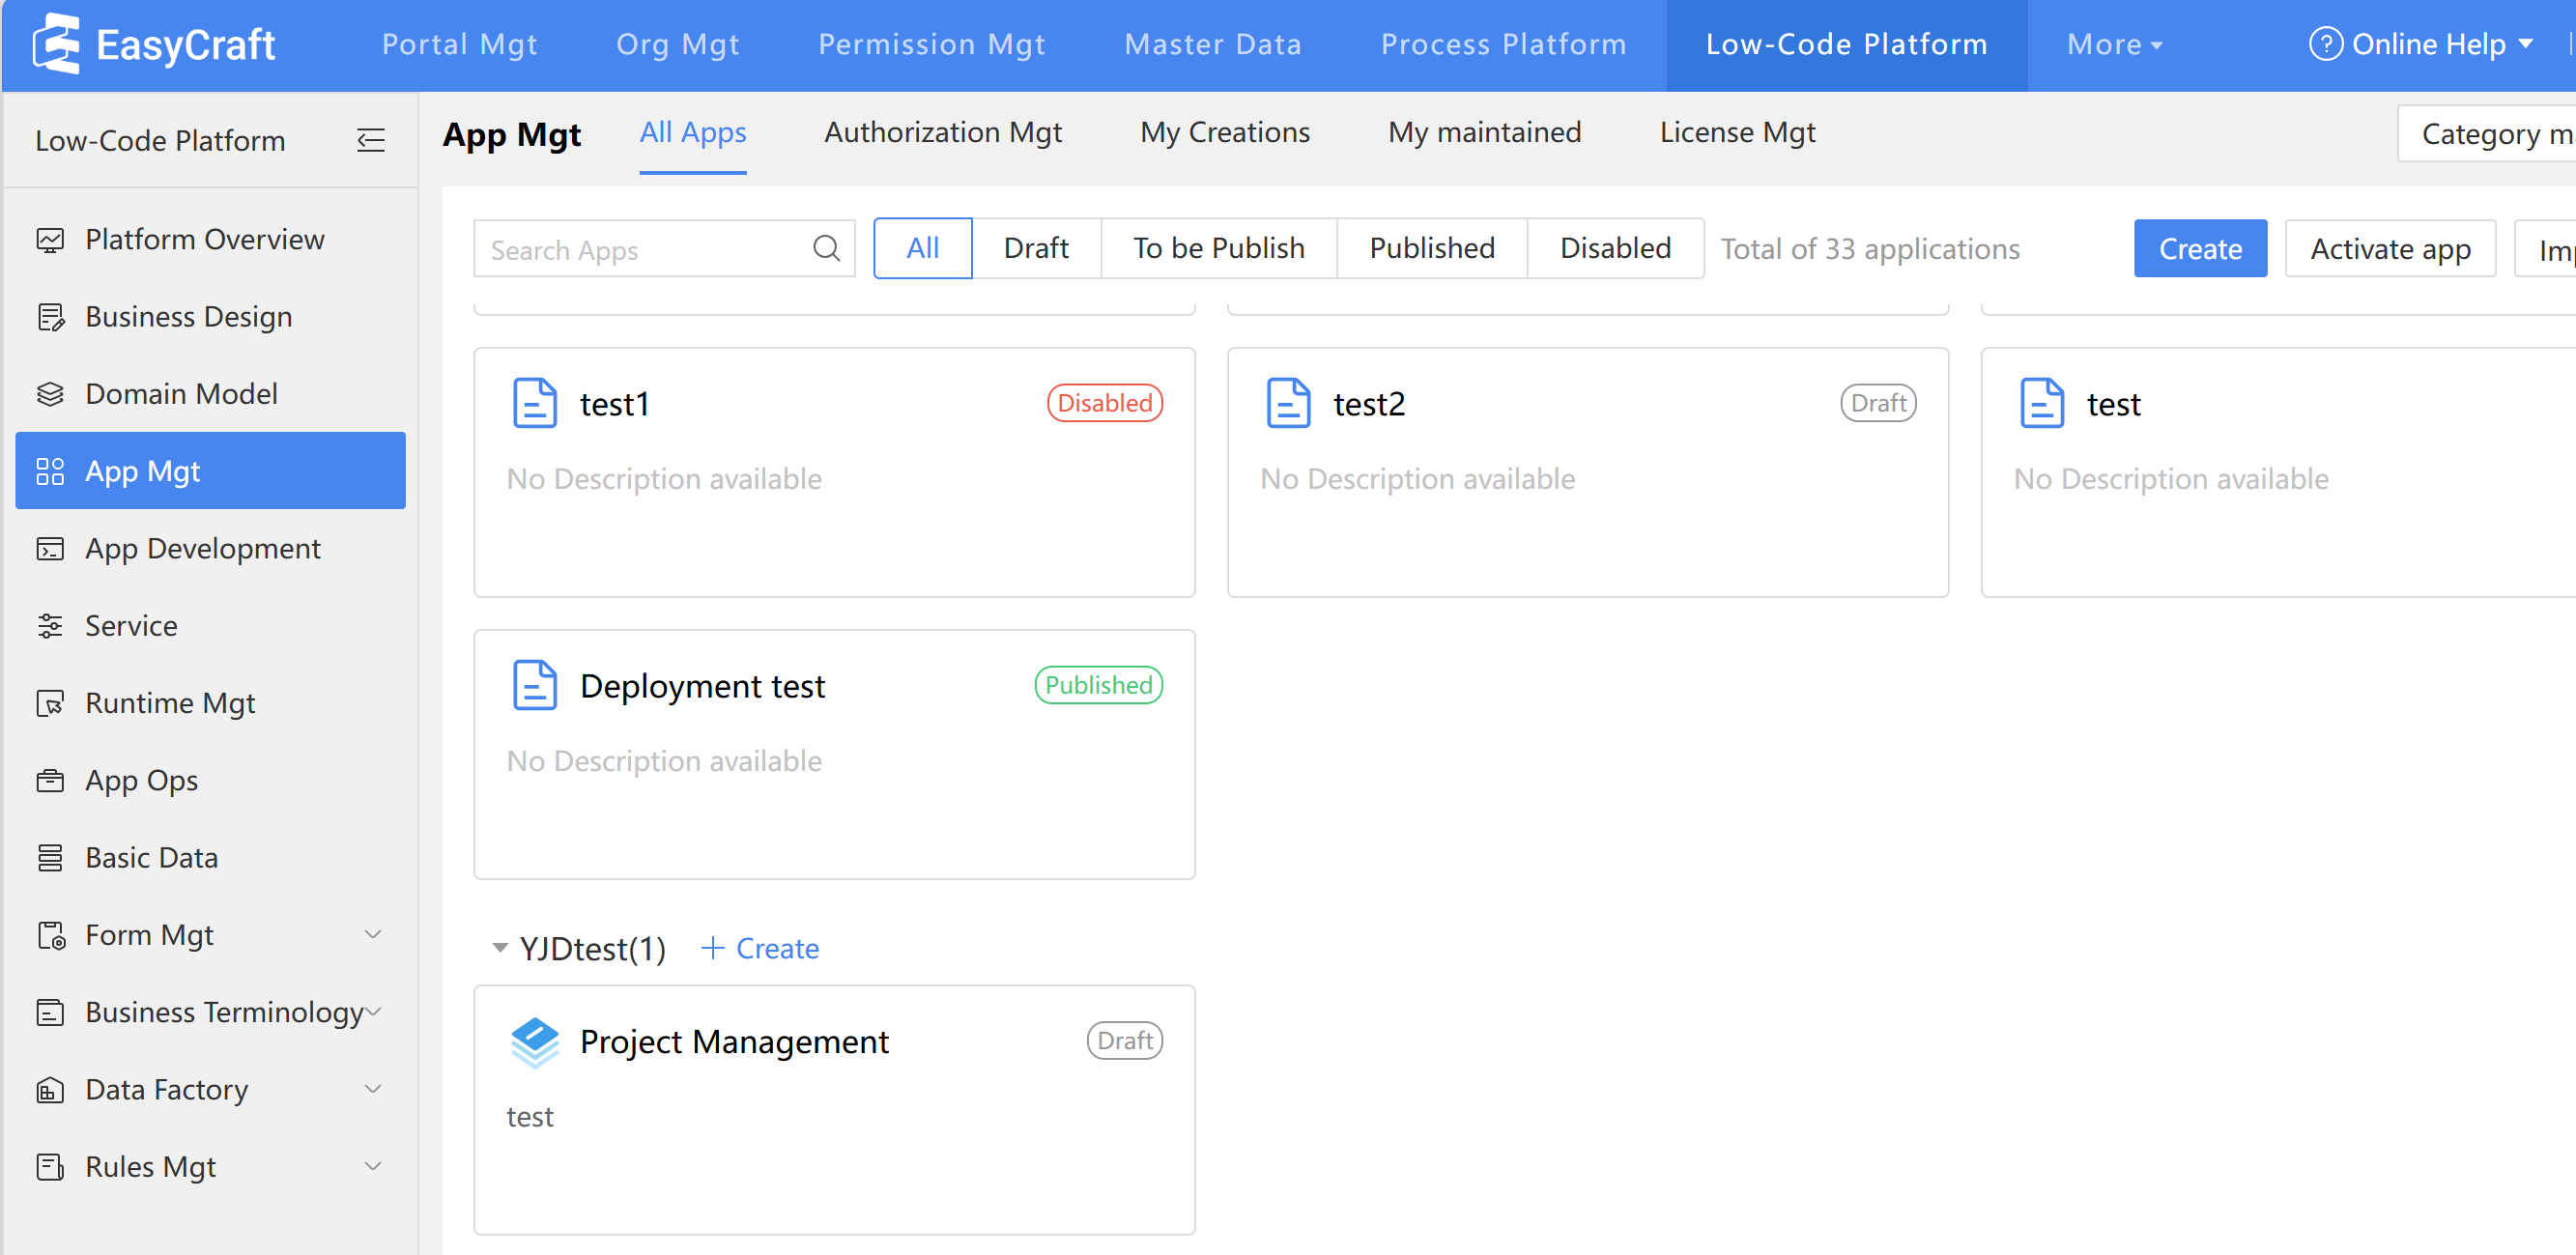Click the search magnifier icon
The image size is (2576, 1255).
click(826, 248)
